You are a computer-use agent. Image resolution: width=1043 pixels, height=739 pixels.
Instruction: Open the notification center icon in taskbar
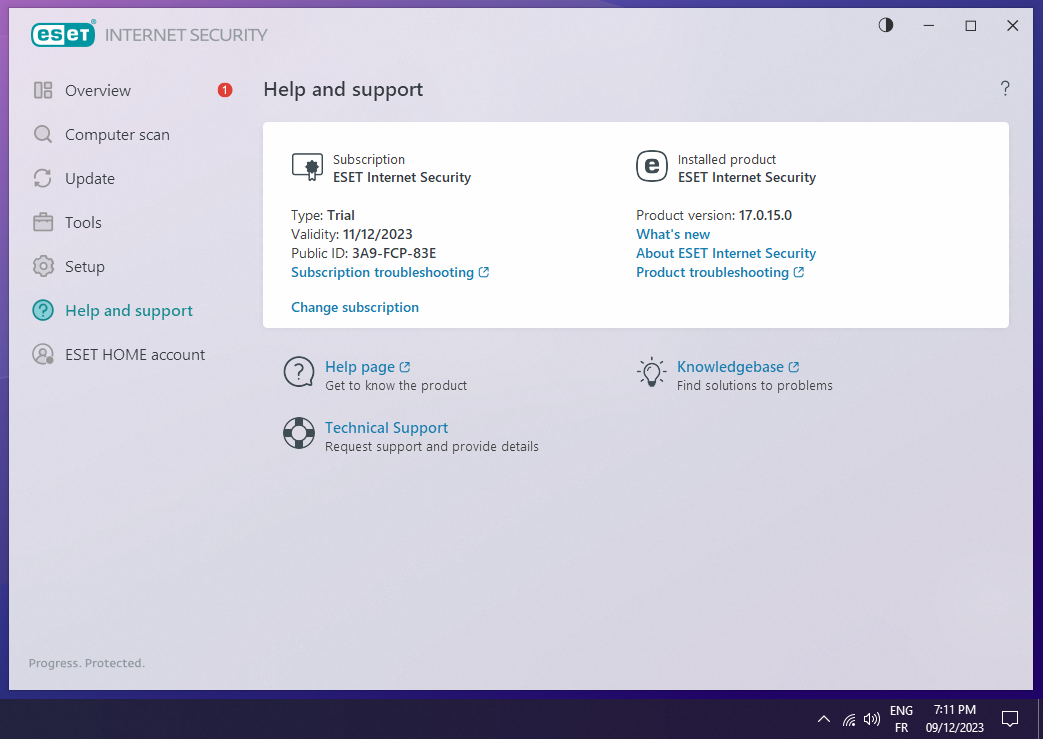pos(1010,719)
